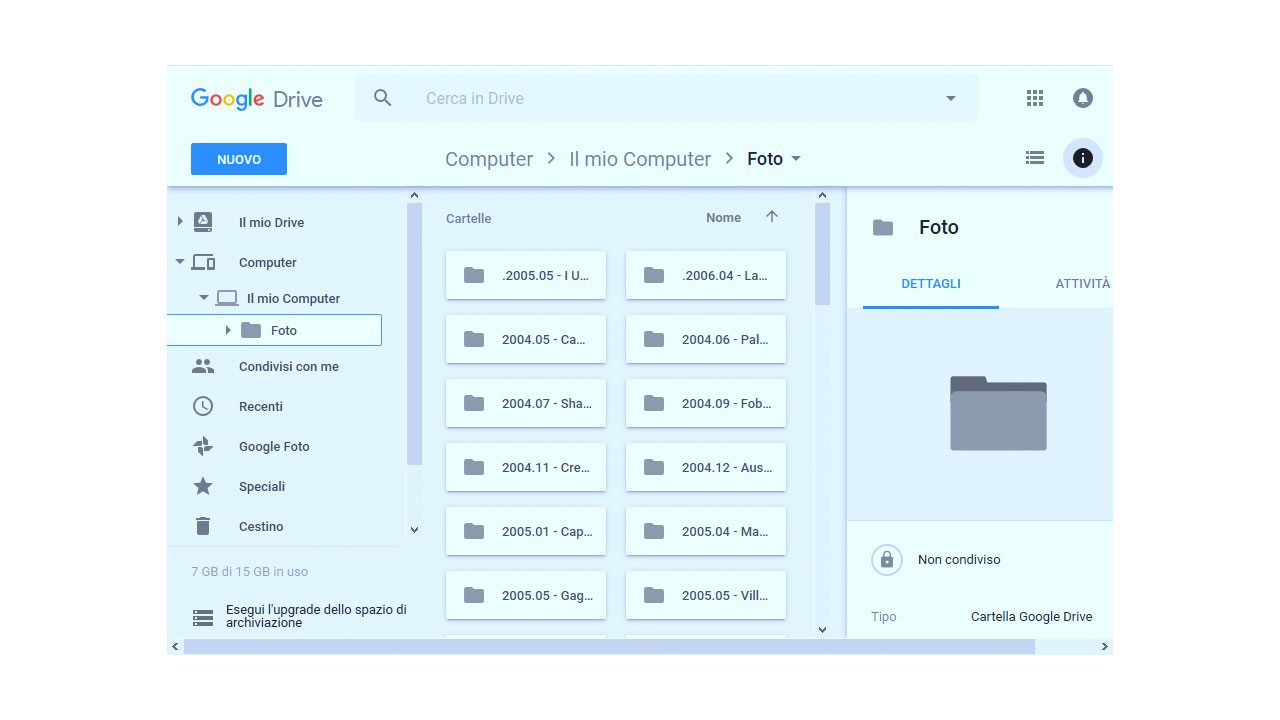Collapse the Computer tree node
Image resolution: width=1280 pixels, height=720 pixels.
[x=180, y=262]
